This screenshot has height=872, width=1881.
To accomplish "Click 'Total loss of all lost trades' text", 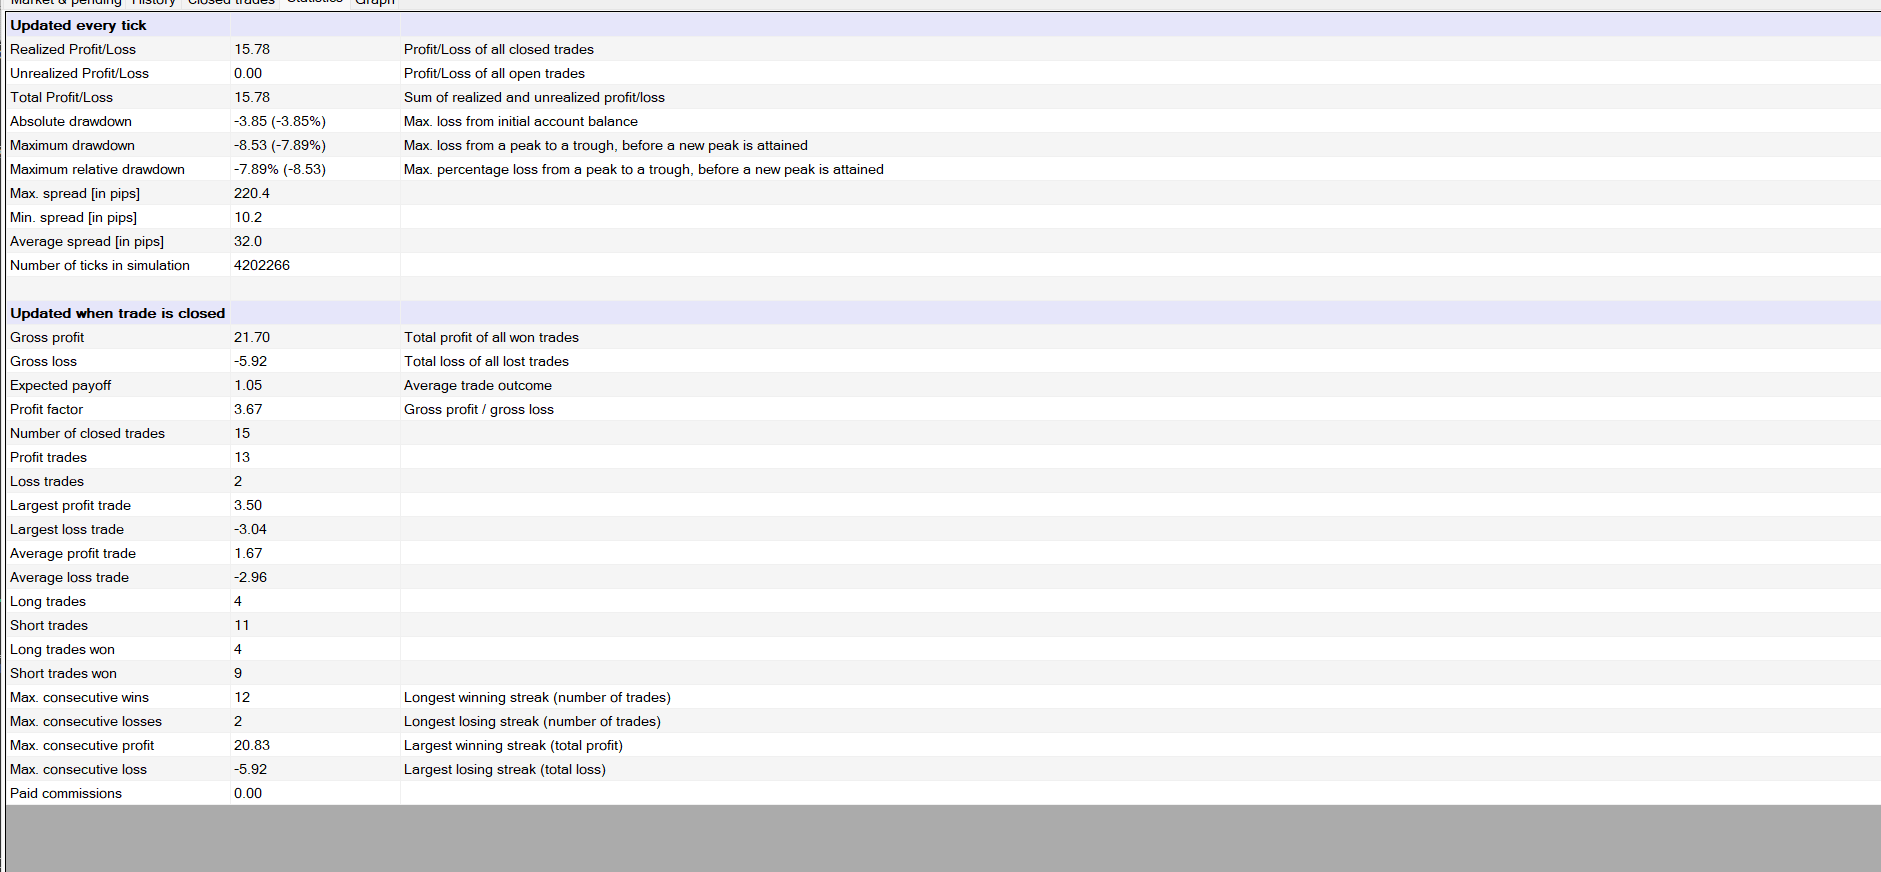I will click(486, 361).
